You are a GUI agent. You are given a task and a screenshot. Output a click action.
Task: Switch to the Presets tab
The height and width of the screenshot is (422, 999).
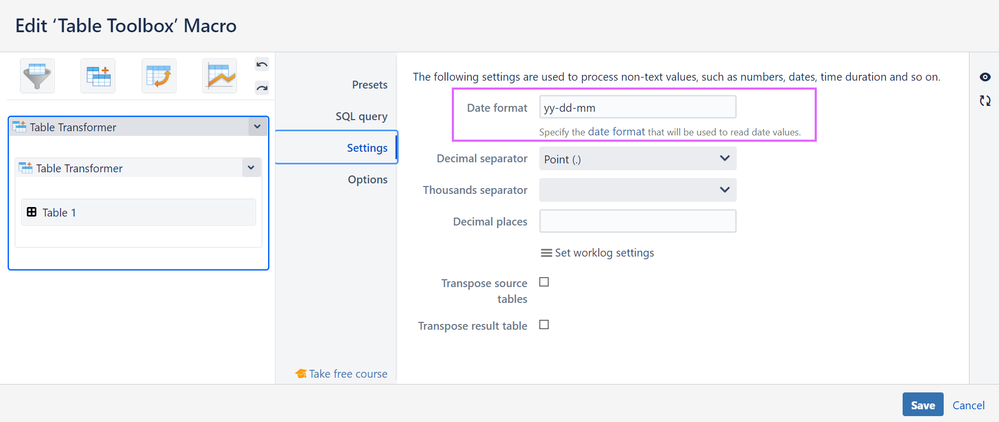[x=369, y=85]
